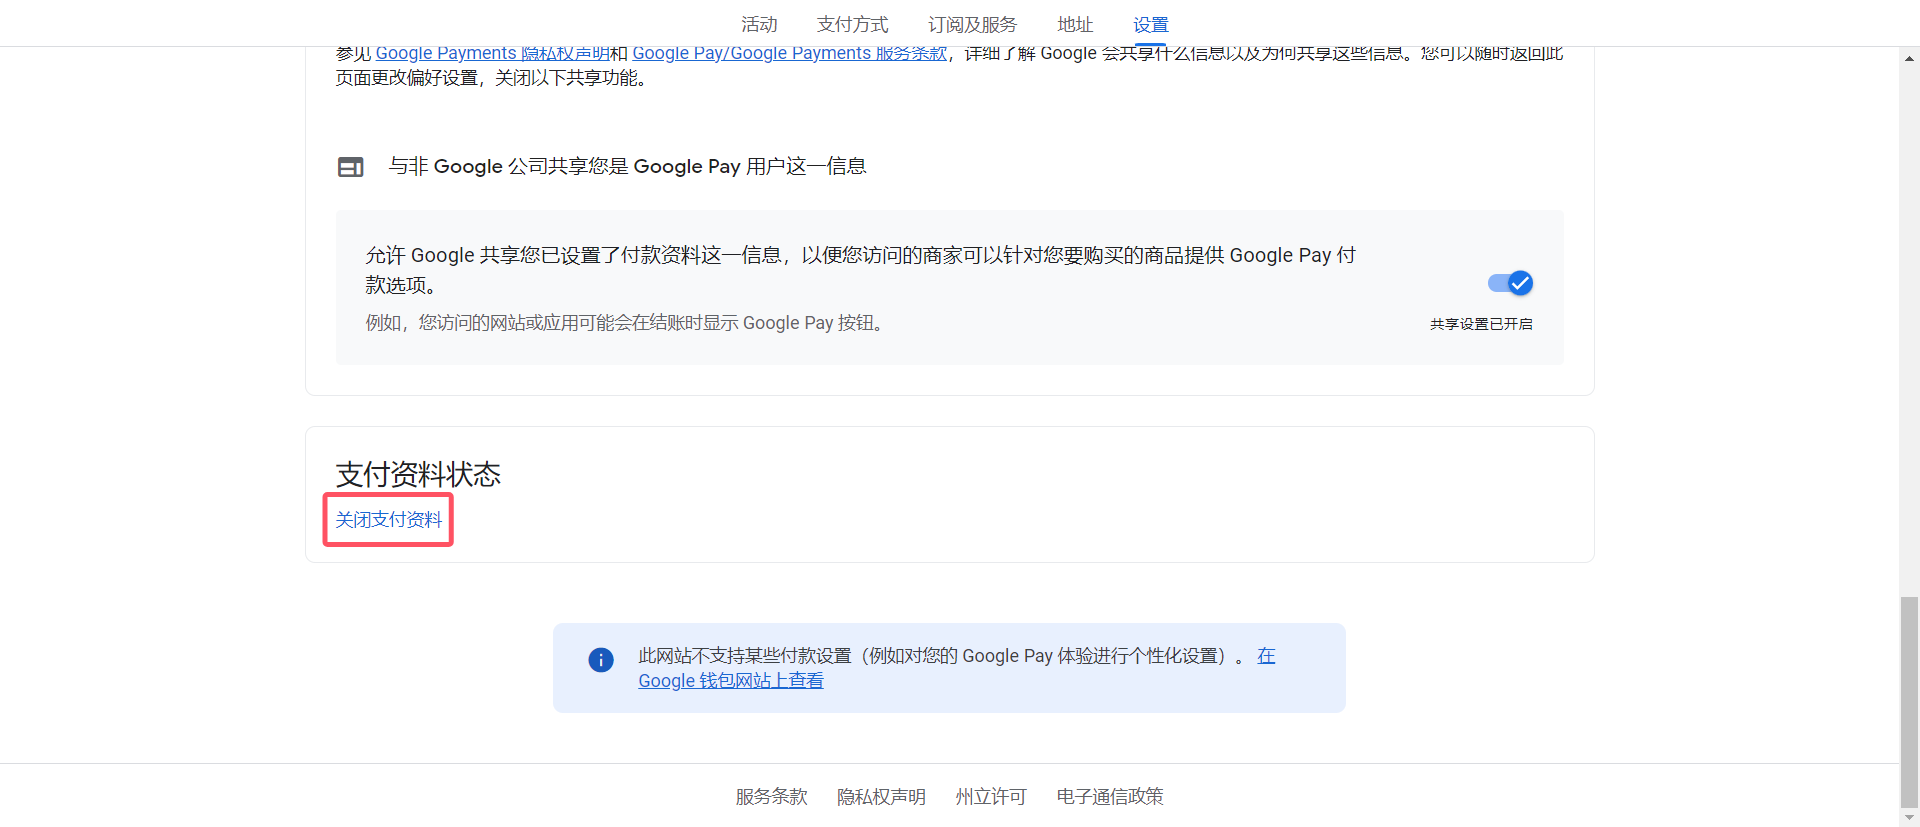The image size is (1920, 827).
Task: Click the vertical scrollbar thumb
Action: 1909,700
